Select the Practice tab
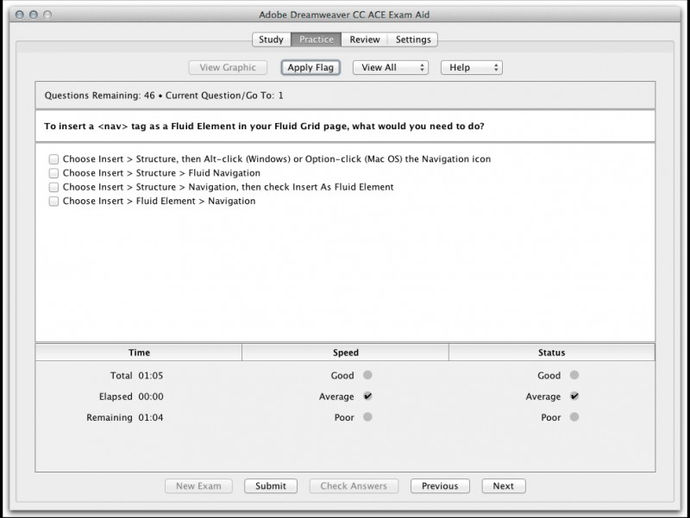This screenshot has width=690, height=518. tap(316, 40)
